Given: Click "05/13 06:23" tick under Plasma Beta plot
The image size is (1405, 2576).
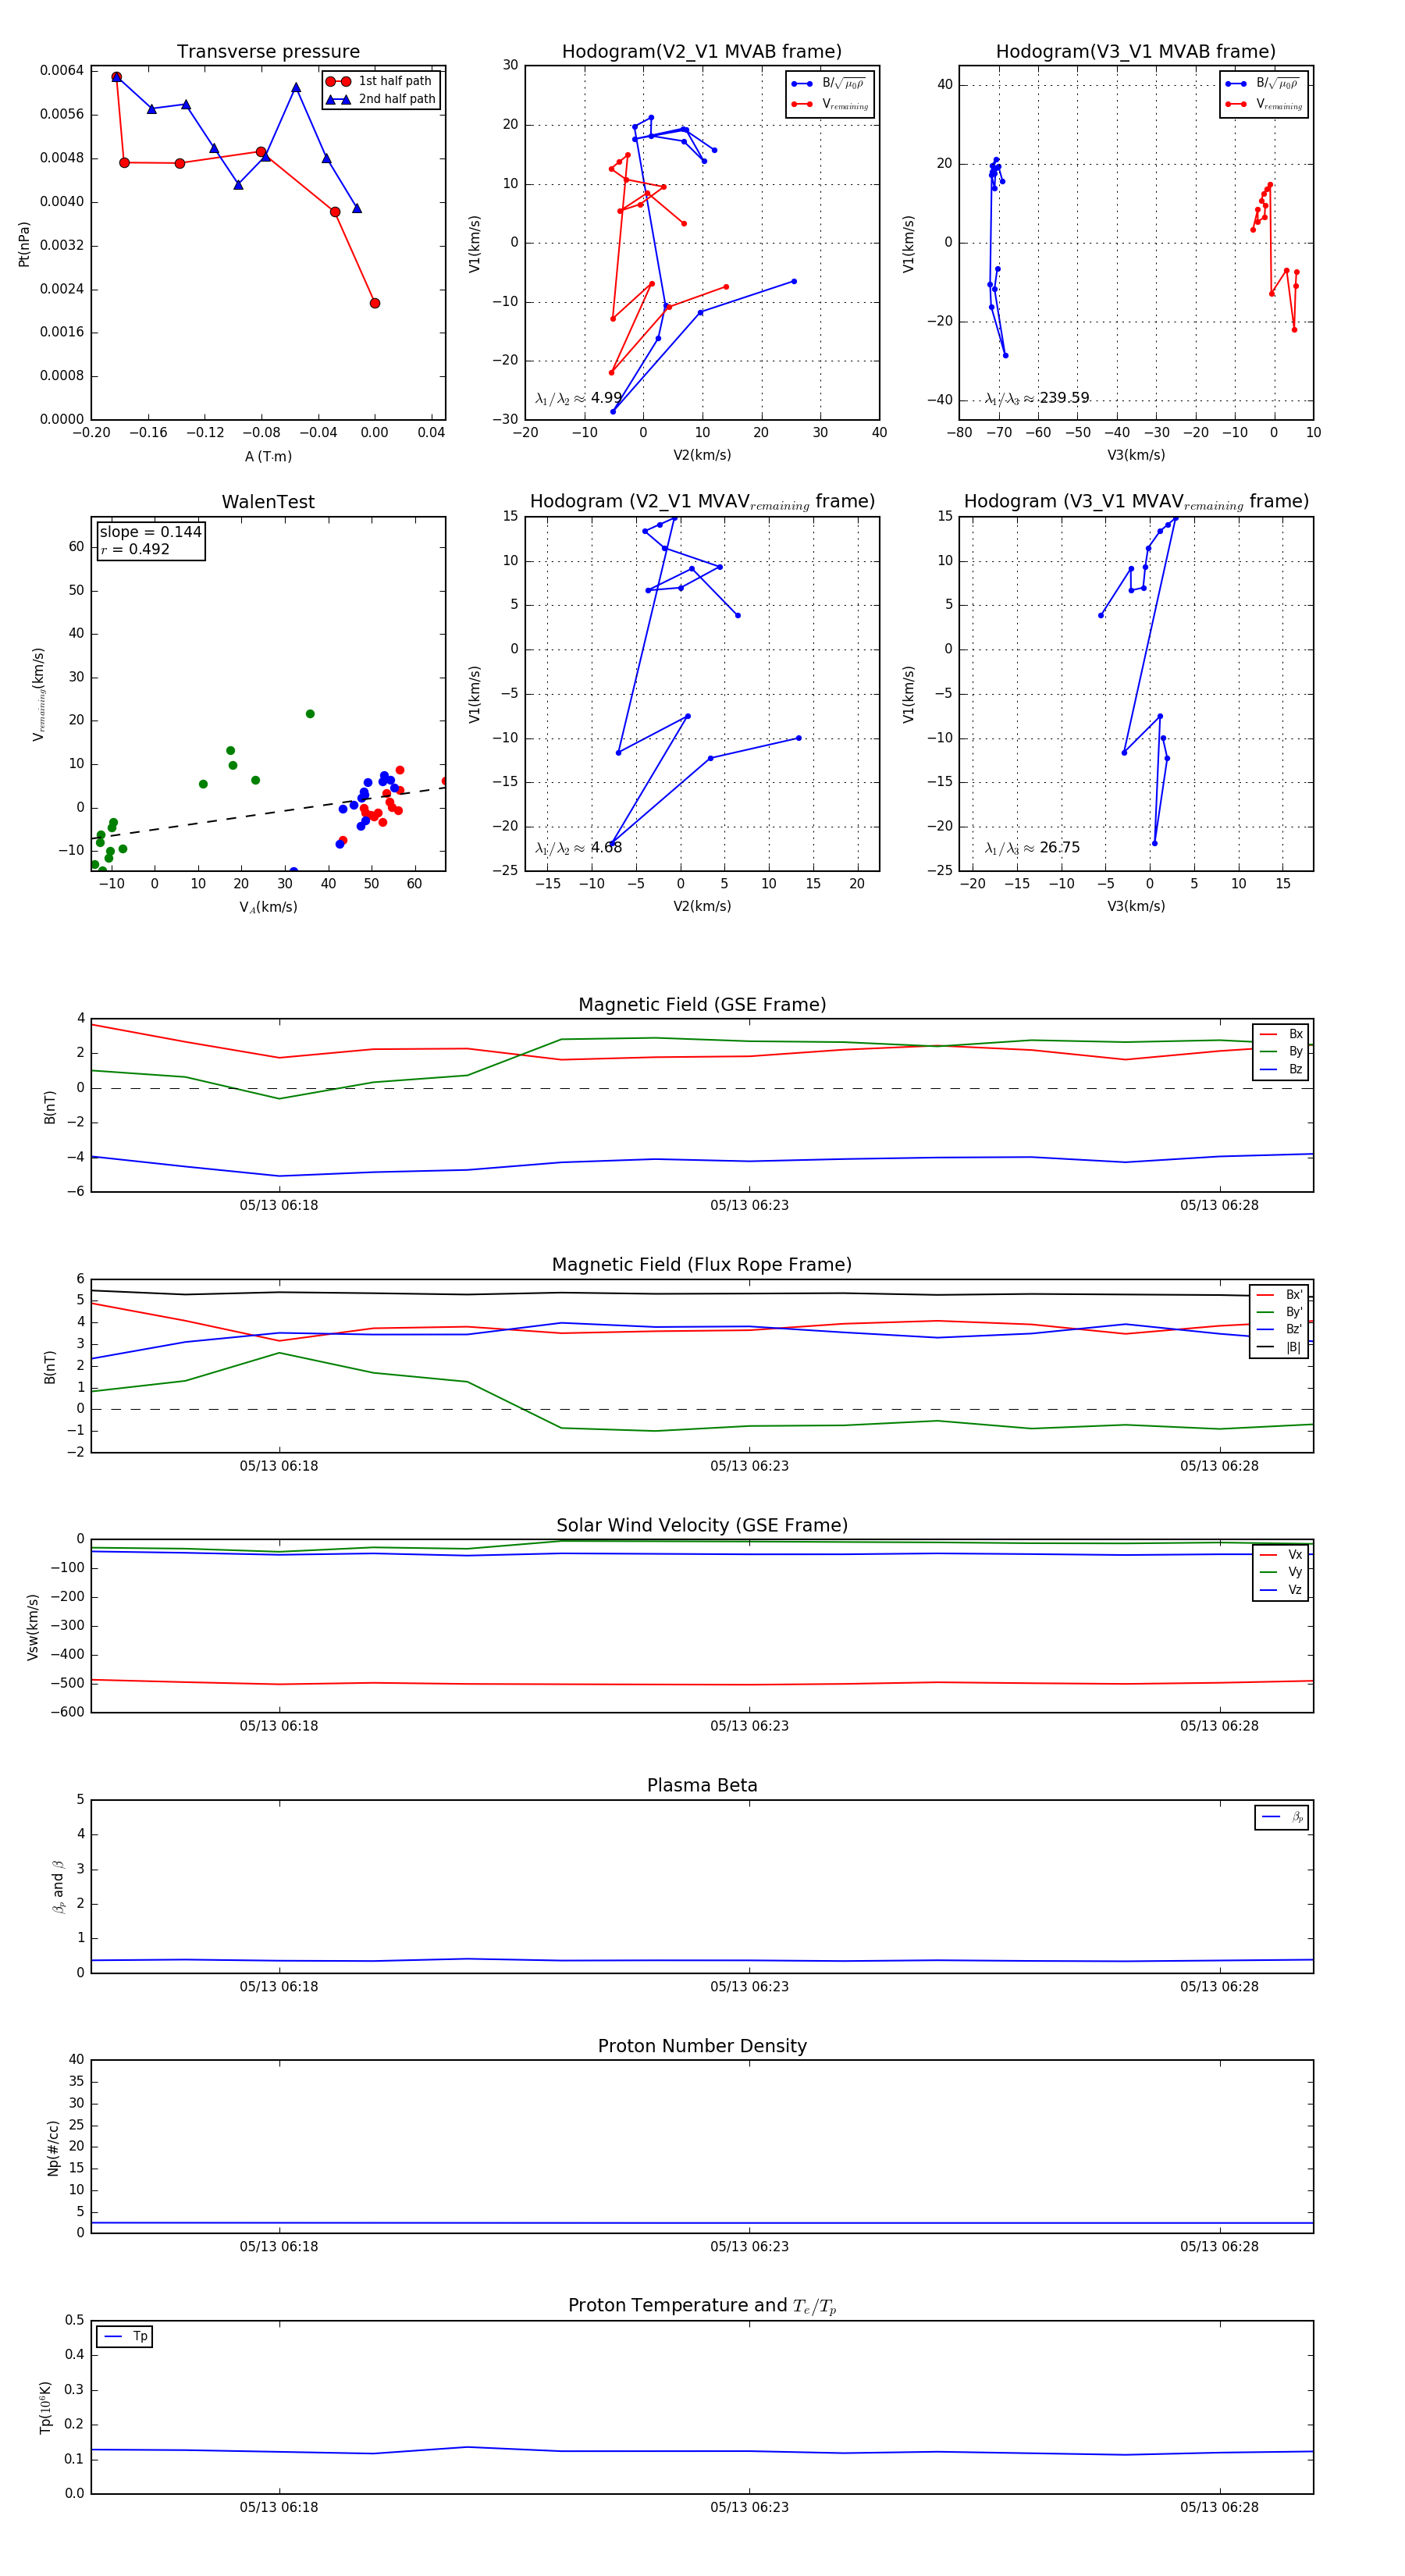Looking at the screenshot, I should 749,1987.
